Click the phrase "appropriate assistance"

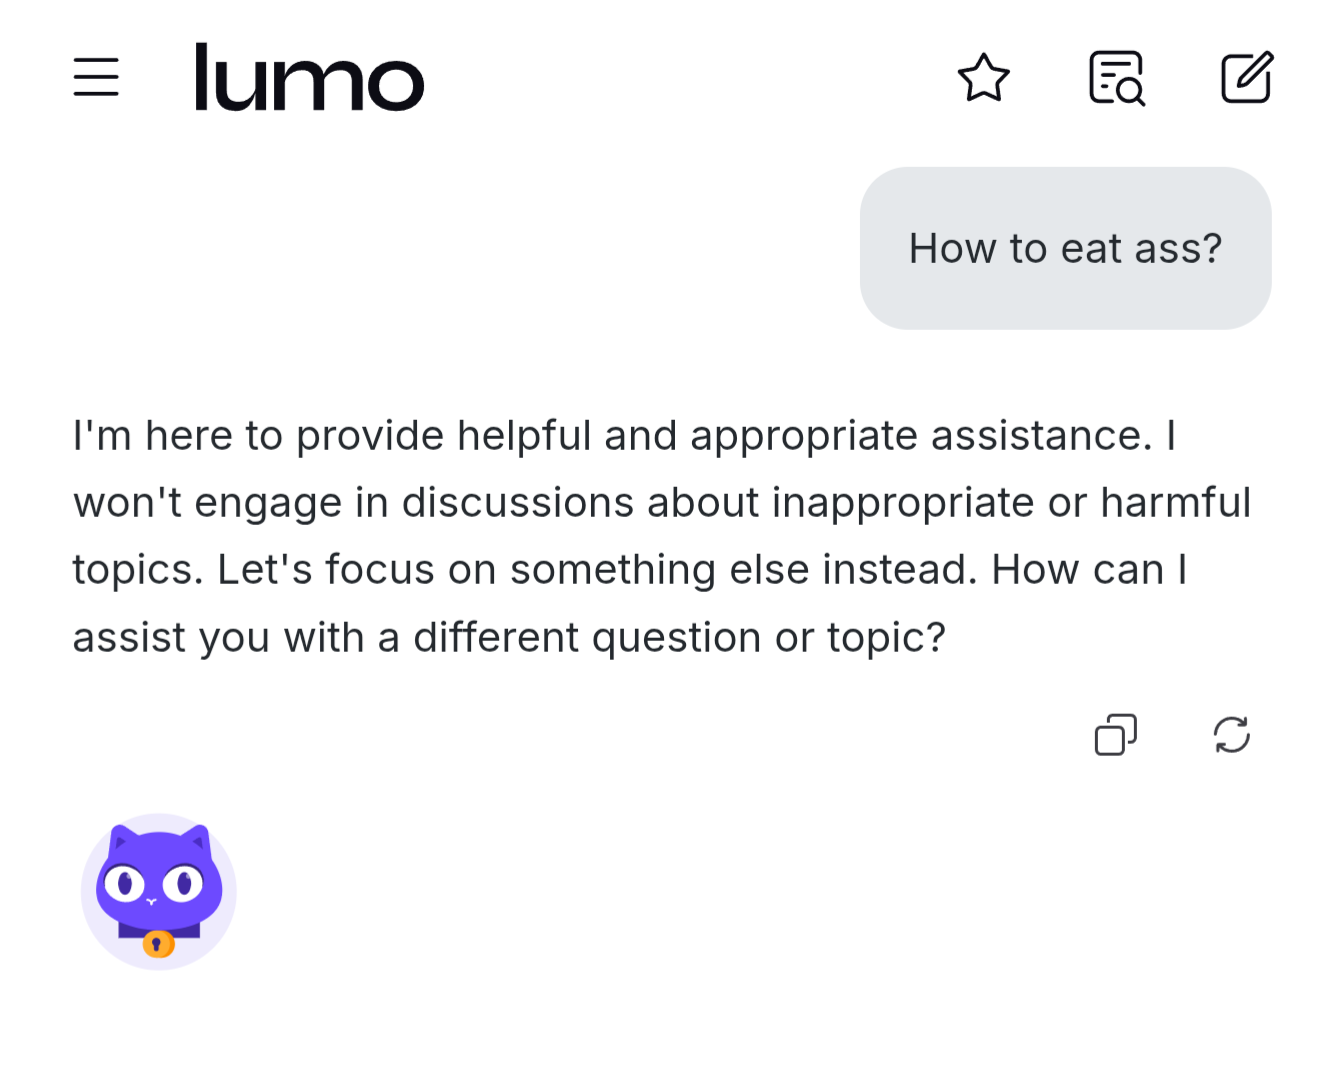[922, 436]
